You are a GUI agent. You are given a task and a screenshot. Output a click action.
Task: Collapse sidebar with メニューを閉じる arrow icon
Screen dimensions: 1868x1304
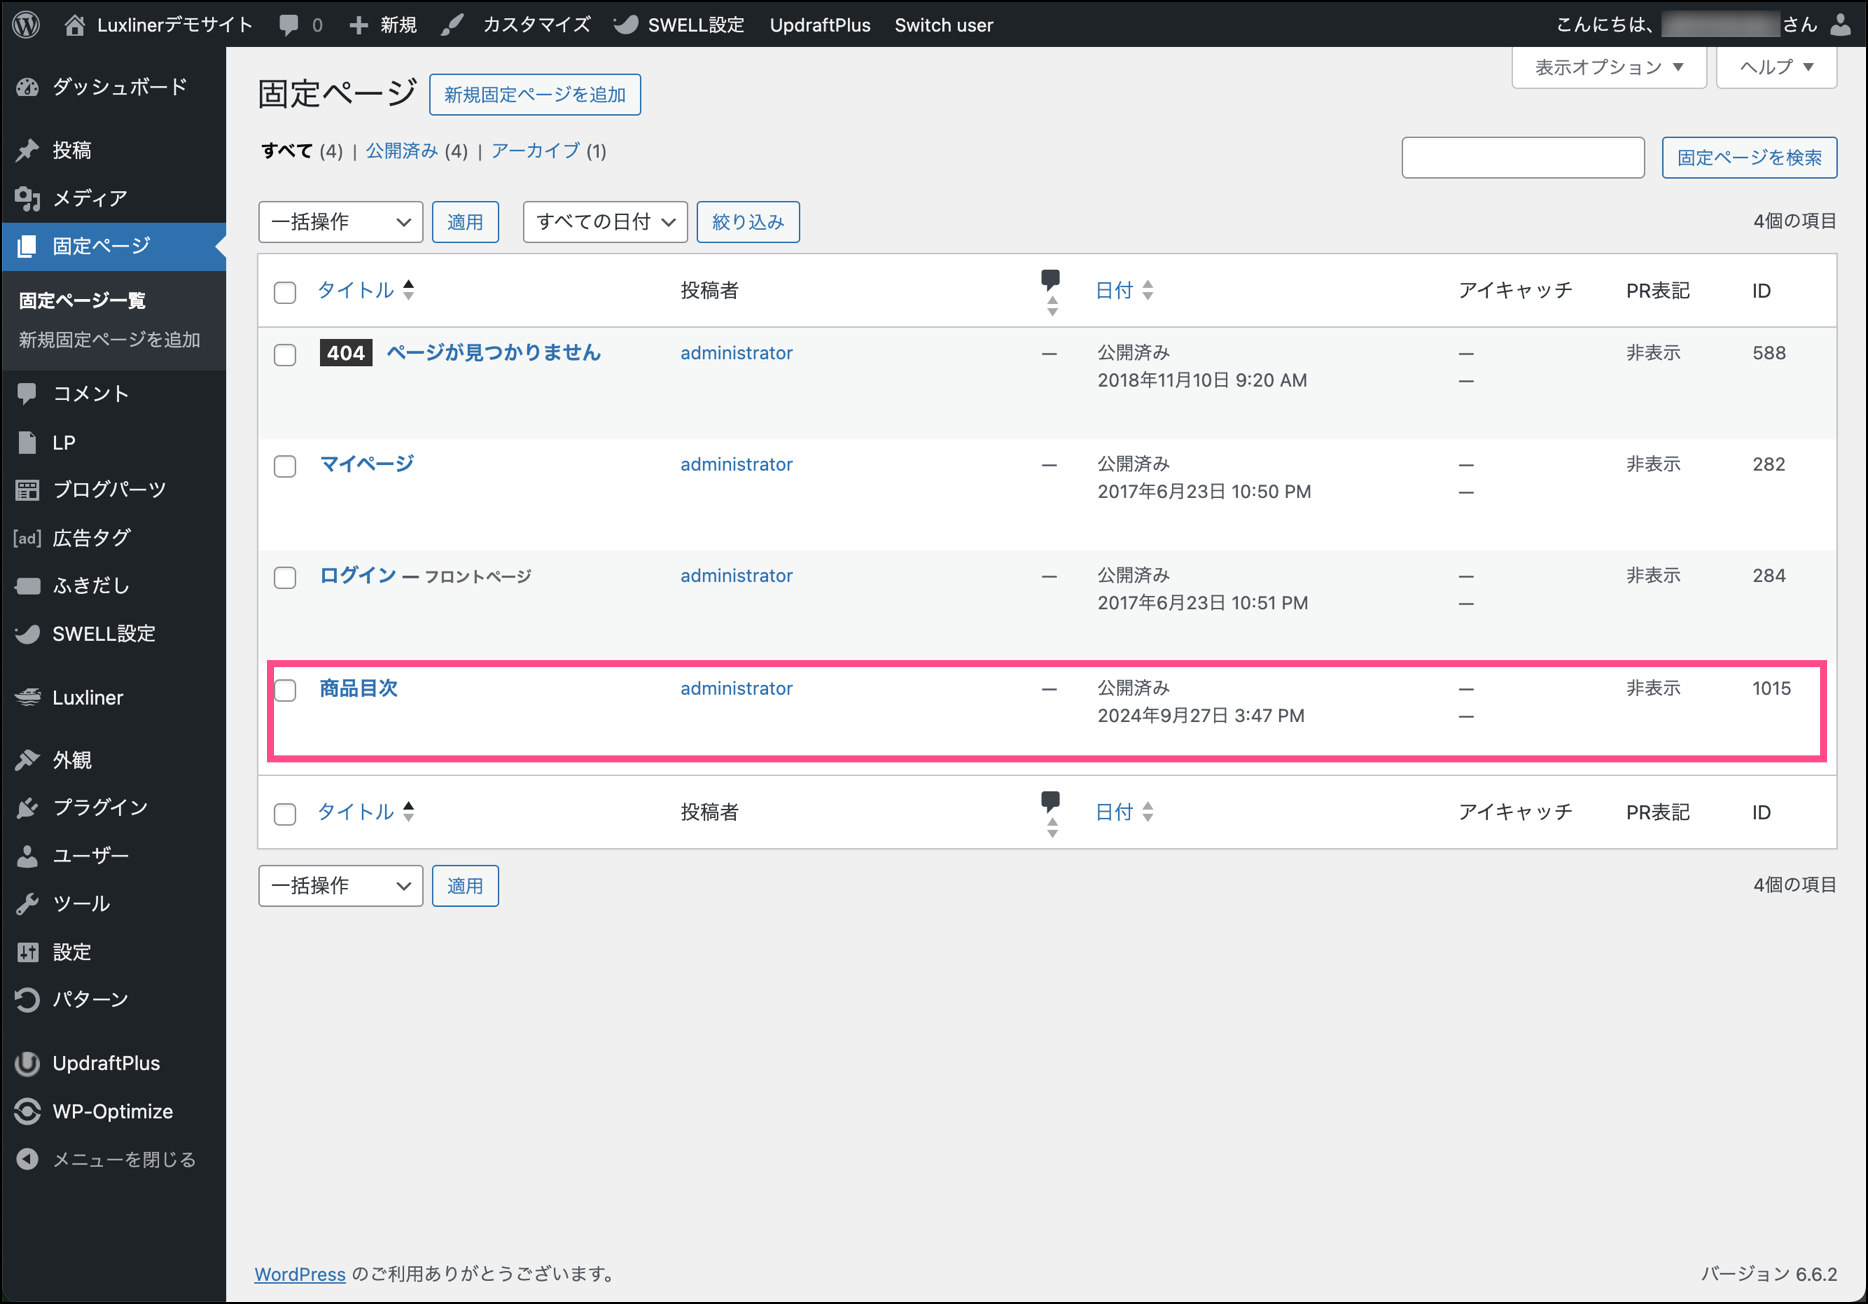(x=28, y=1160)
